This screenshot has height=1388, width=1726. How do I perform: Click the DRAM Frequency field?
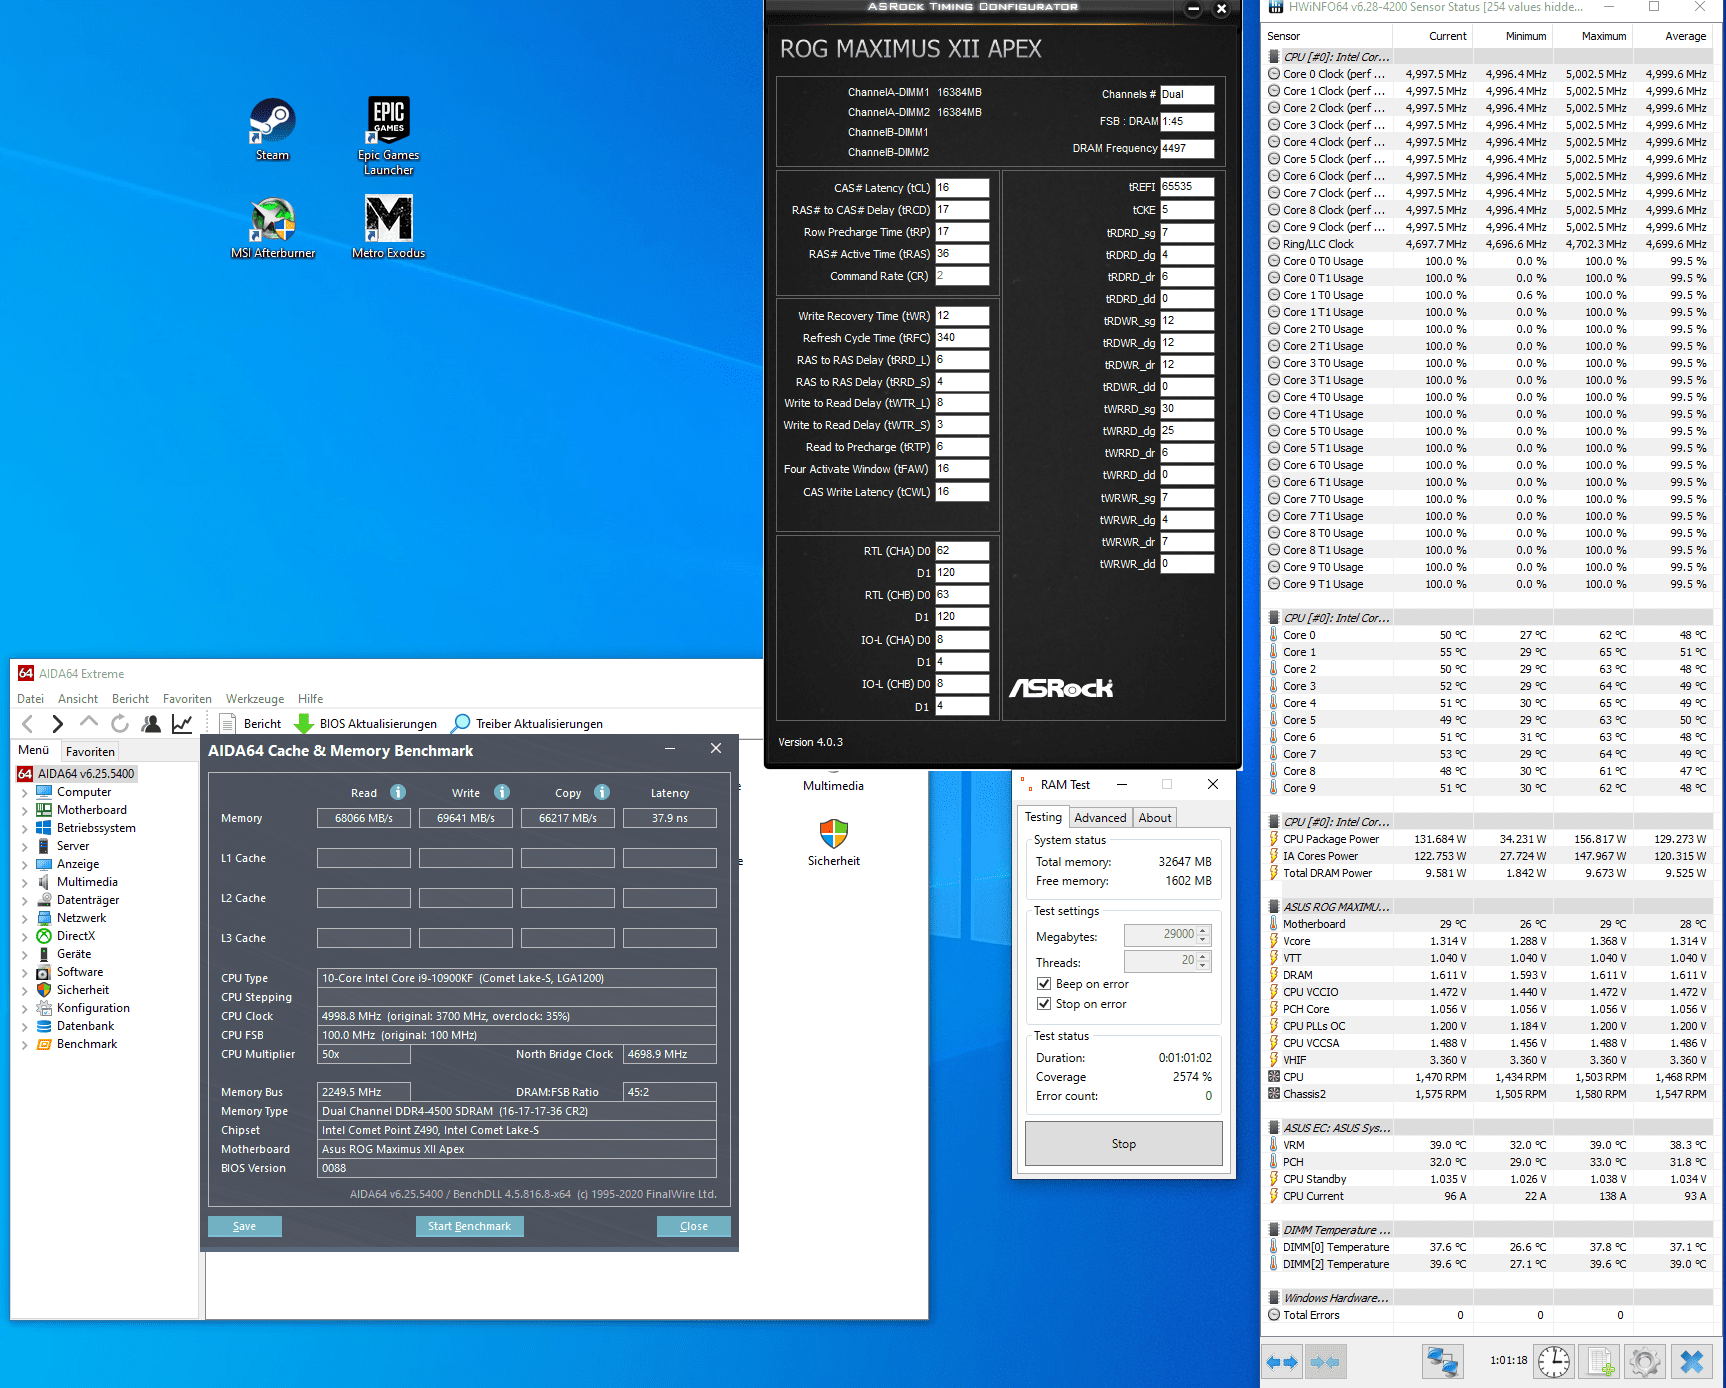coord(1187,149)
